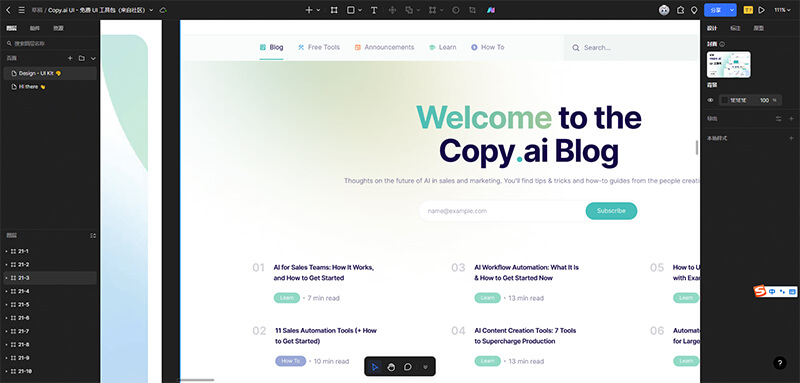800x383 pixels.
Task: Click the file cover thumbnail
Action: click(x=728, y=64)
